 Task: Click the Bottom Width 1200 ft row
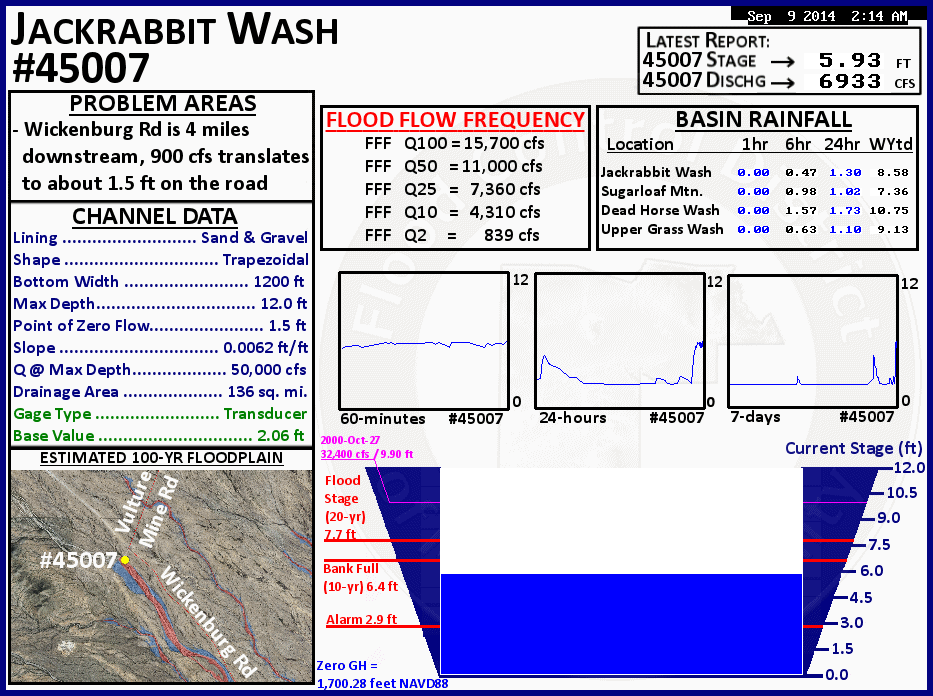tap(159, 282)
